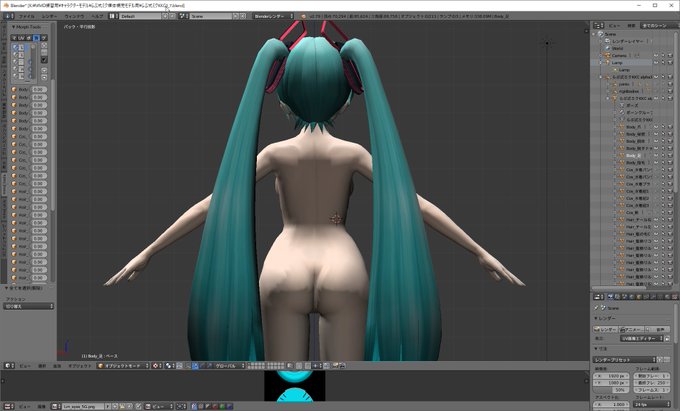Image resolution: width=680 pixels, height=411 pixels.
Task: Select the rotate manipulator icon
Action: (x=202, y=366)
